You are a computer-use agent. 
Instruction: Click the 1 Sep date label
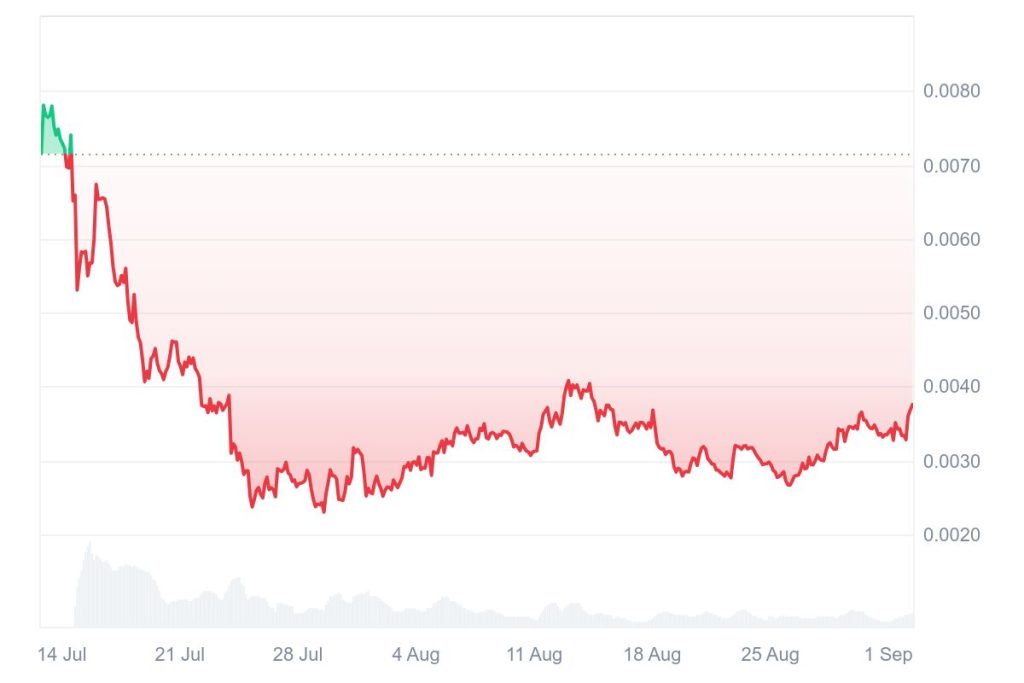[x=888, y=654]
